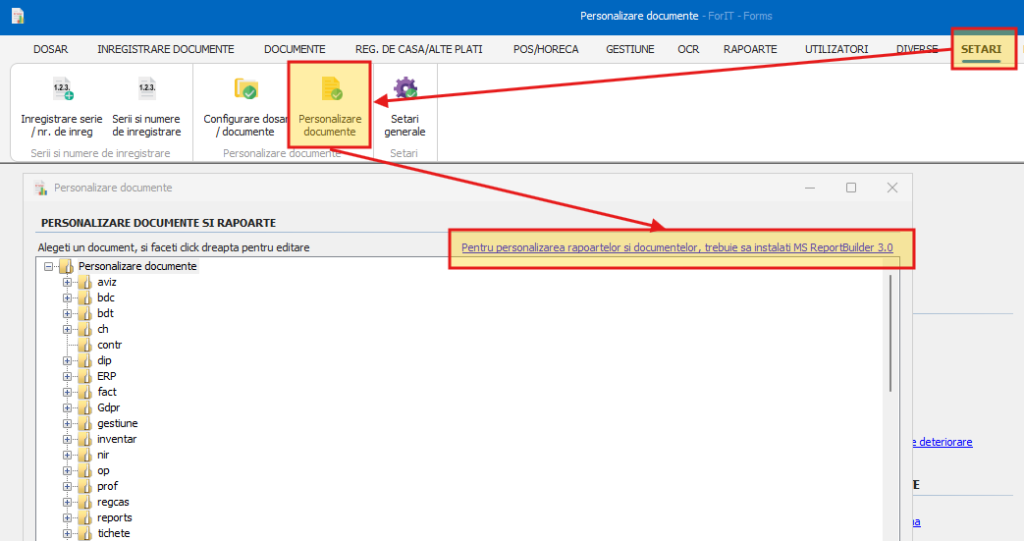Screen dimensions: 1024x541
Task: Open Configurare dosare / documente icon
Action: point(245,90)
